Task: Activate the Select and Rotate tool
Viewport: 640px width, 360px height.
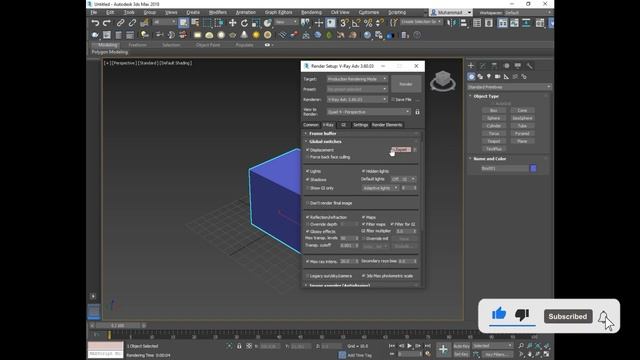Action: 244,23
